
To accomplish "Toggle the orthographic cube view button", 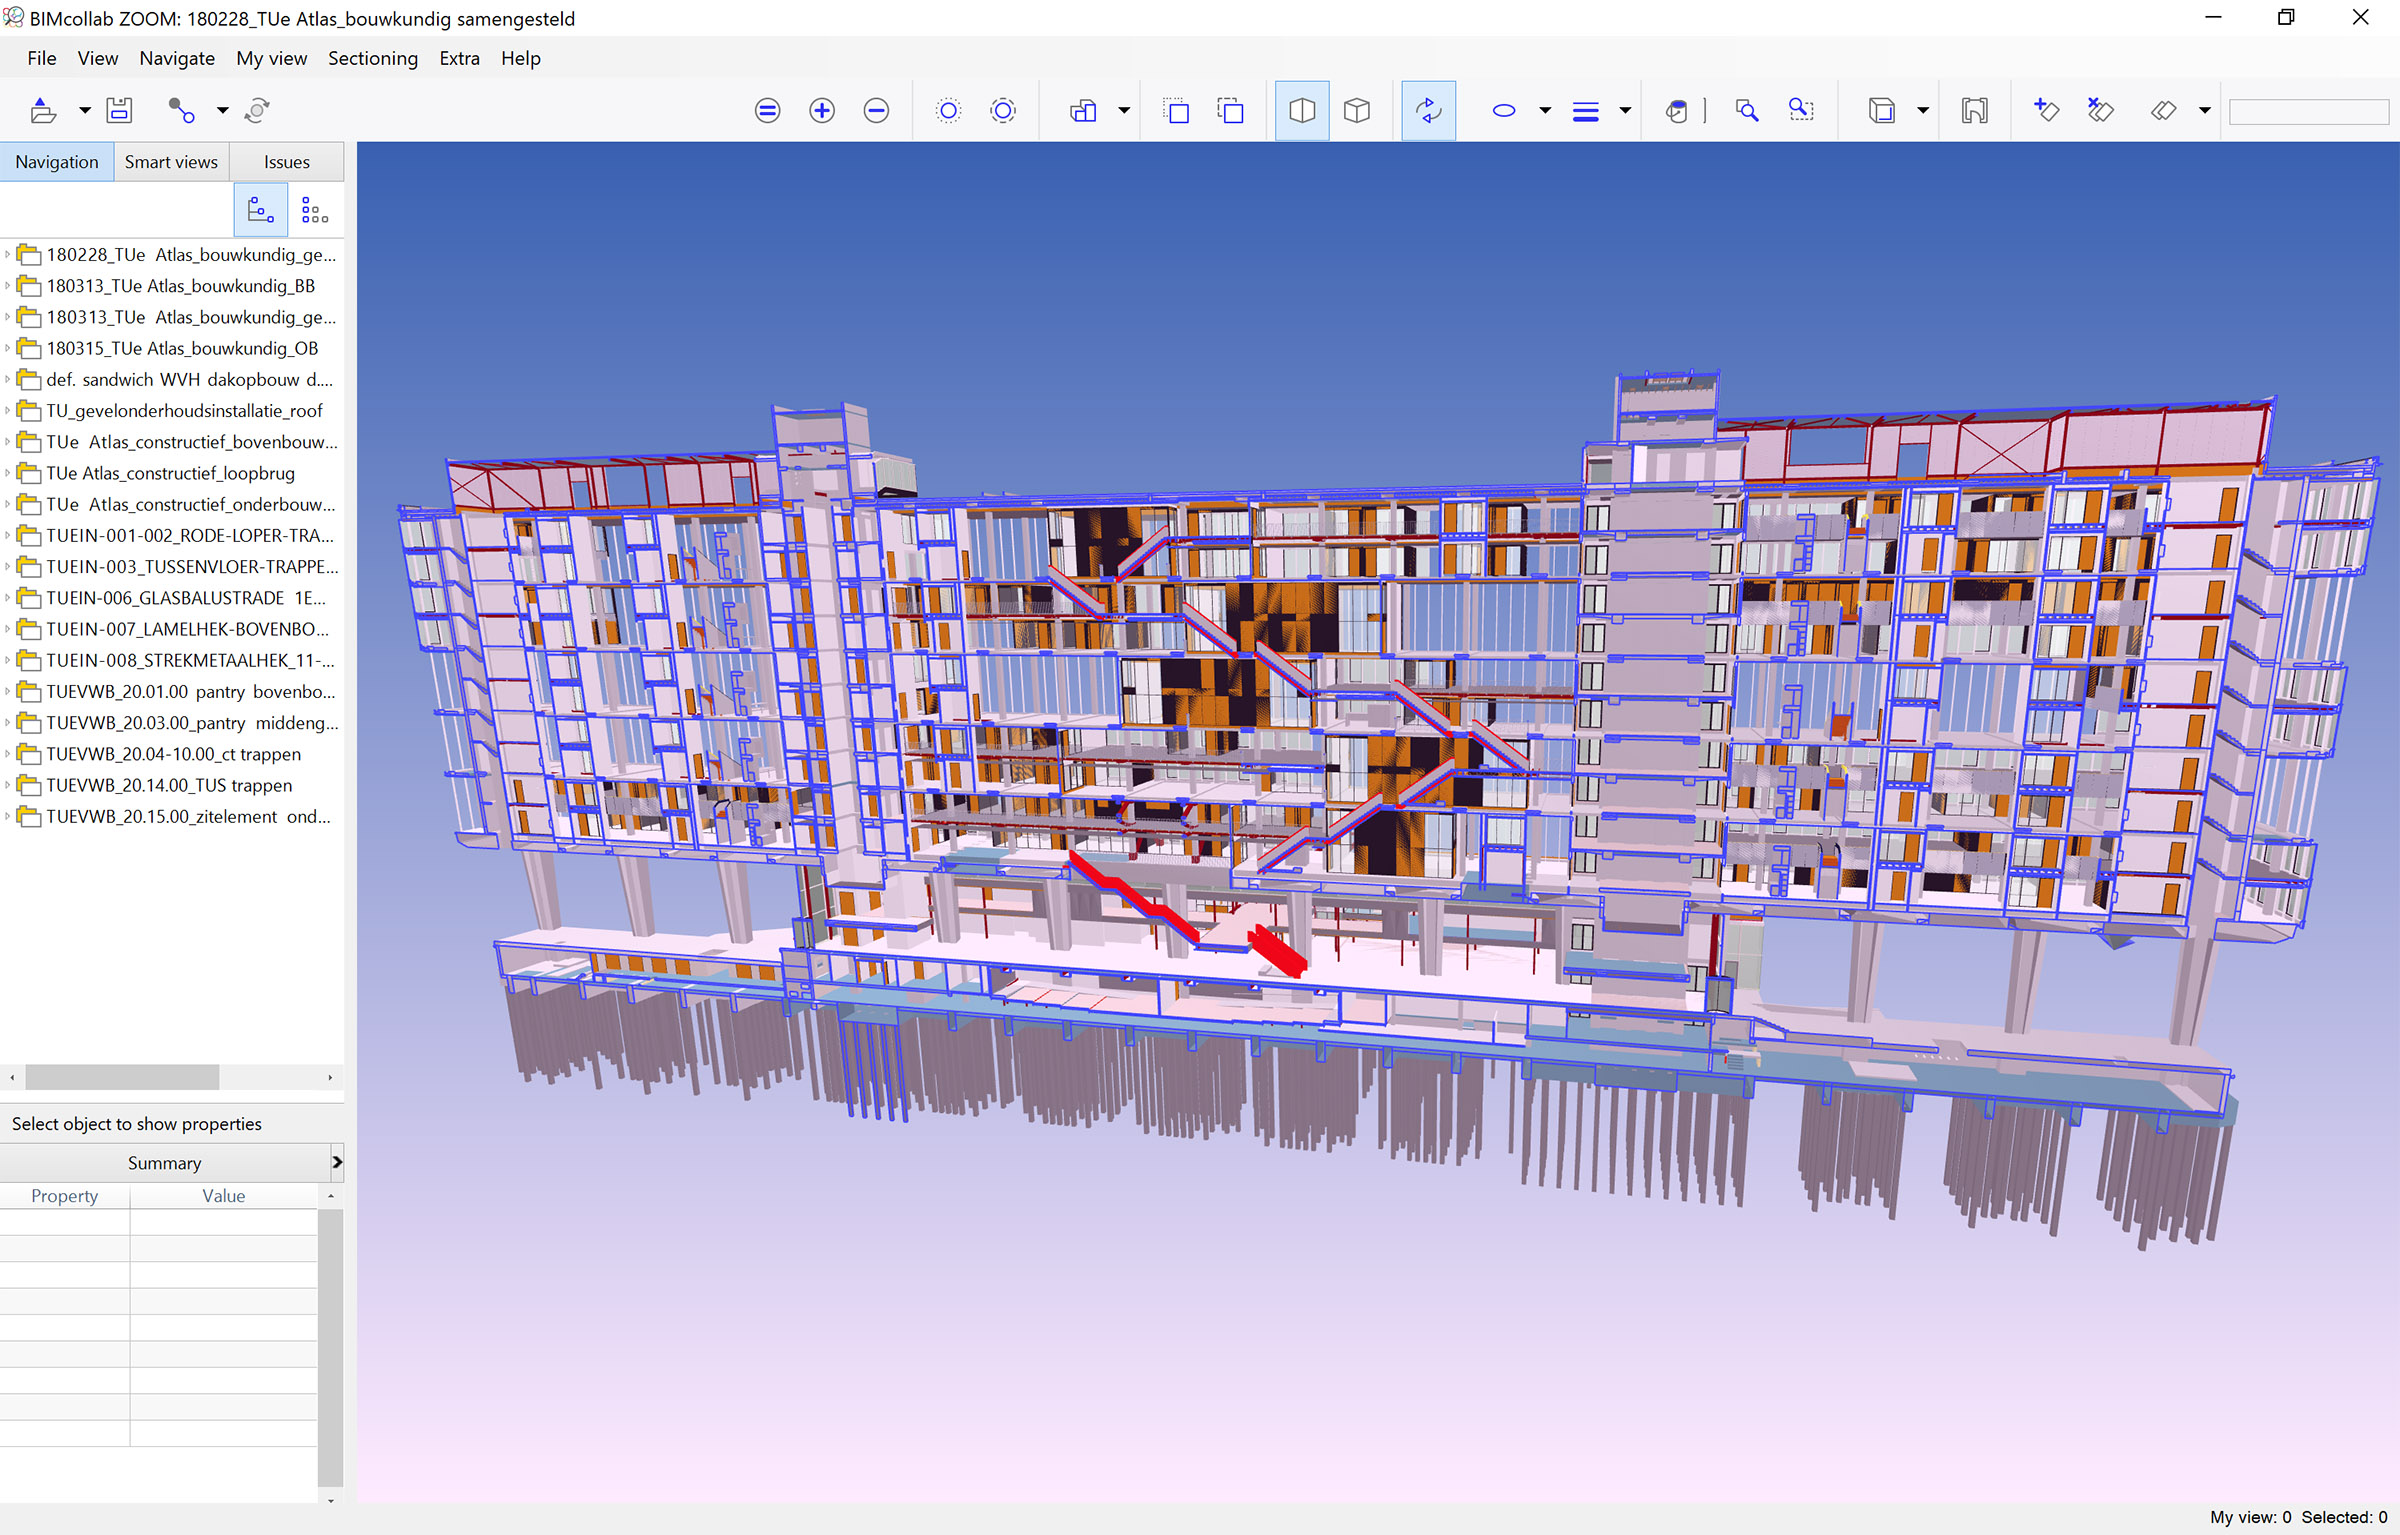I will coord(1357,111).
